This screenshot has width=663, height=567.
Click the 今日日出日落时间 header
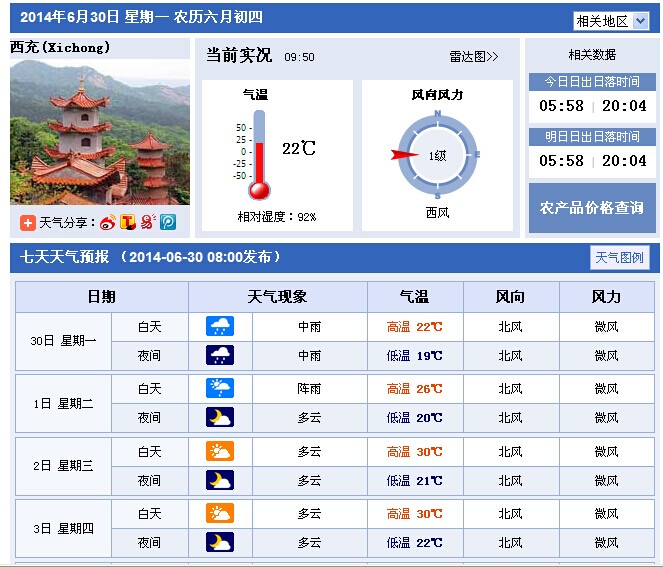coord(592,82)
